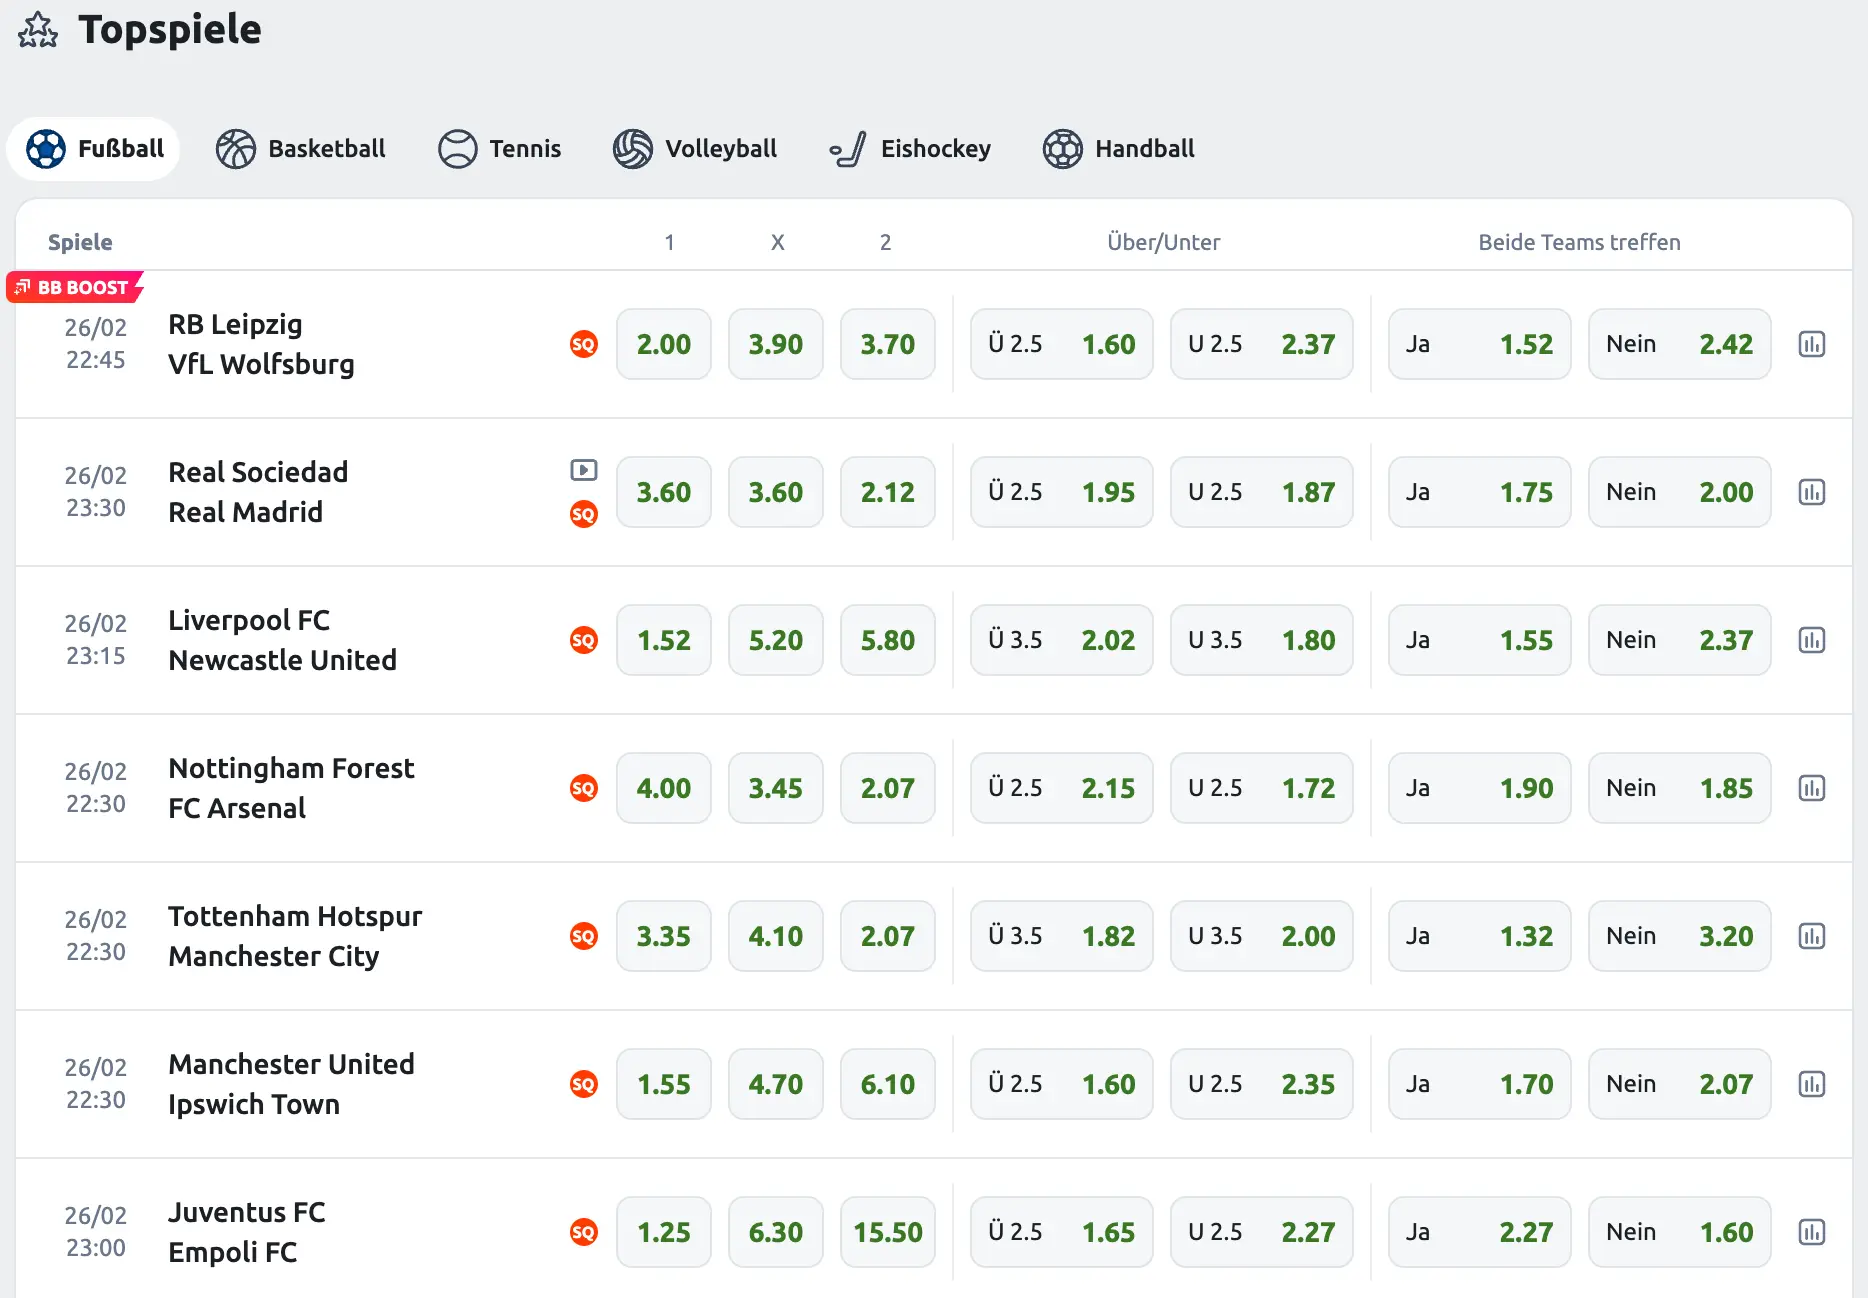Select draw odds 4.10 for Tottenham match
The height and width of the screenshot is (1298, 1868).
coord(776,936)
